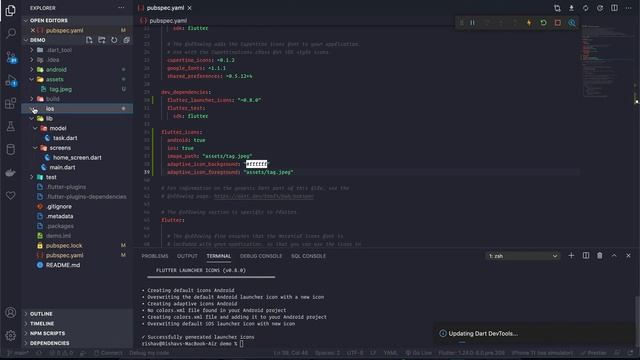Collapse the lib folder
Viewport: 640px width, 360px height.
pos(78,118)
